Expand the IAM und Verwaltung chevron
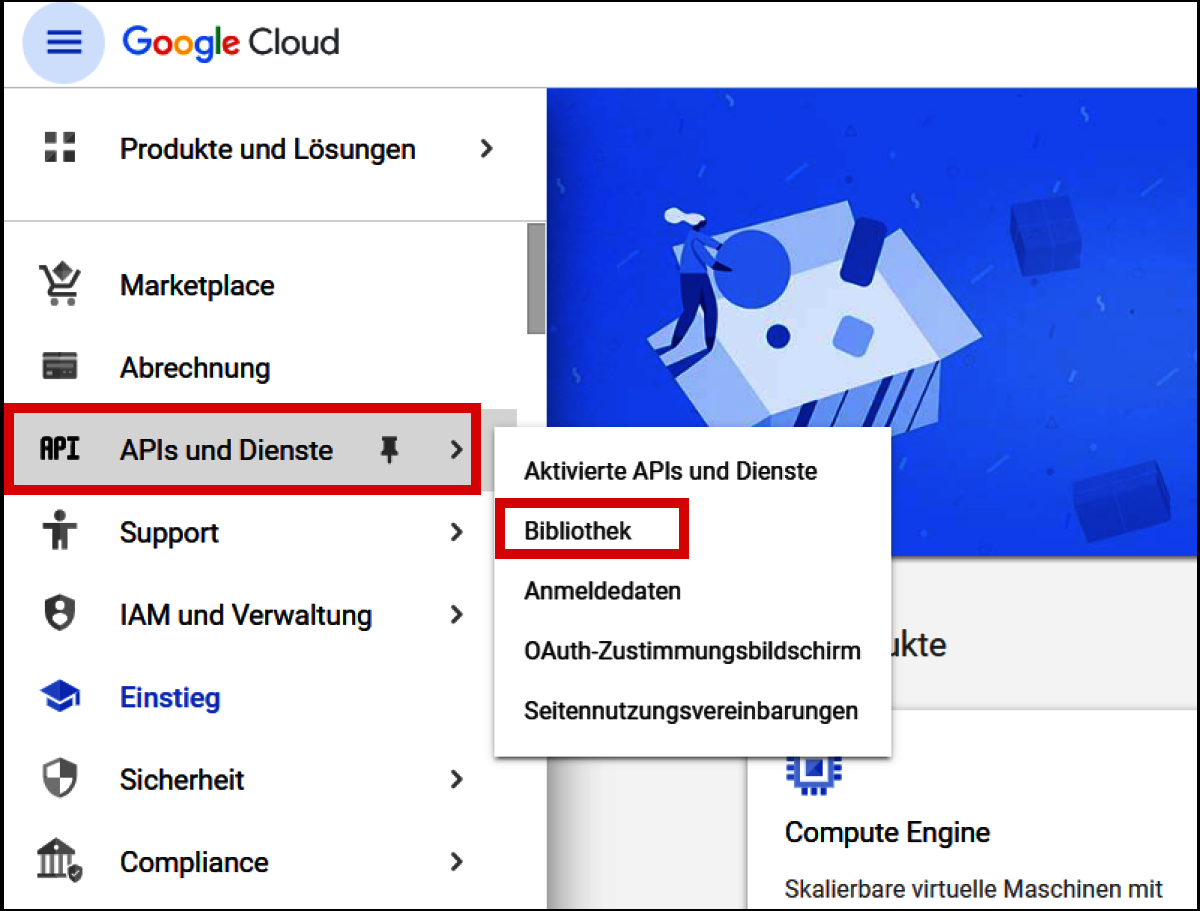This screenshot has width=1200, height=911. coord(457,614)
